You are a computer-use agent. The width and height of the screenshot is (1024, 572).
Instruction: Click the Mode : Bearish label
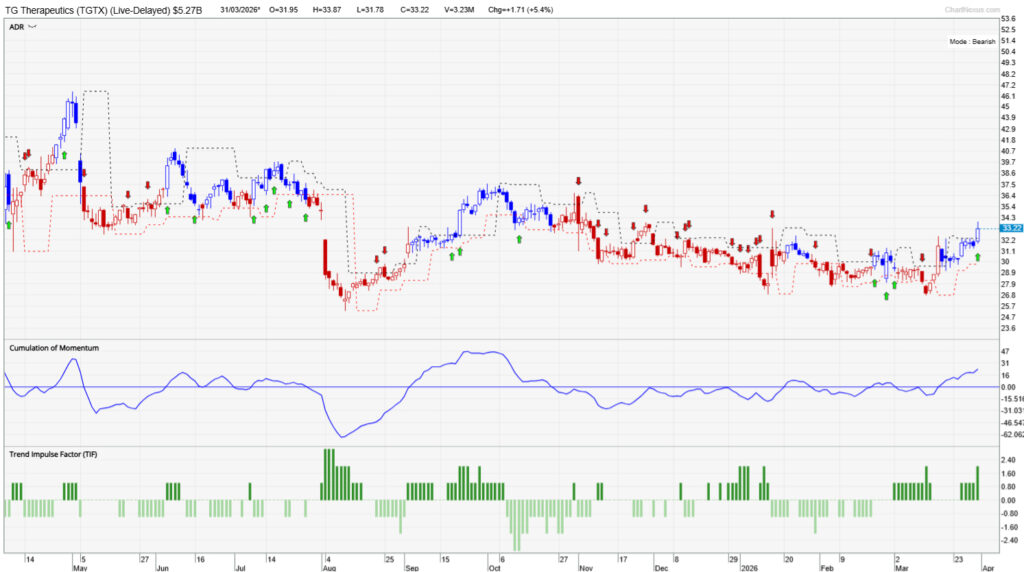(x=972, y=41)
